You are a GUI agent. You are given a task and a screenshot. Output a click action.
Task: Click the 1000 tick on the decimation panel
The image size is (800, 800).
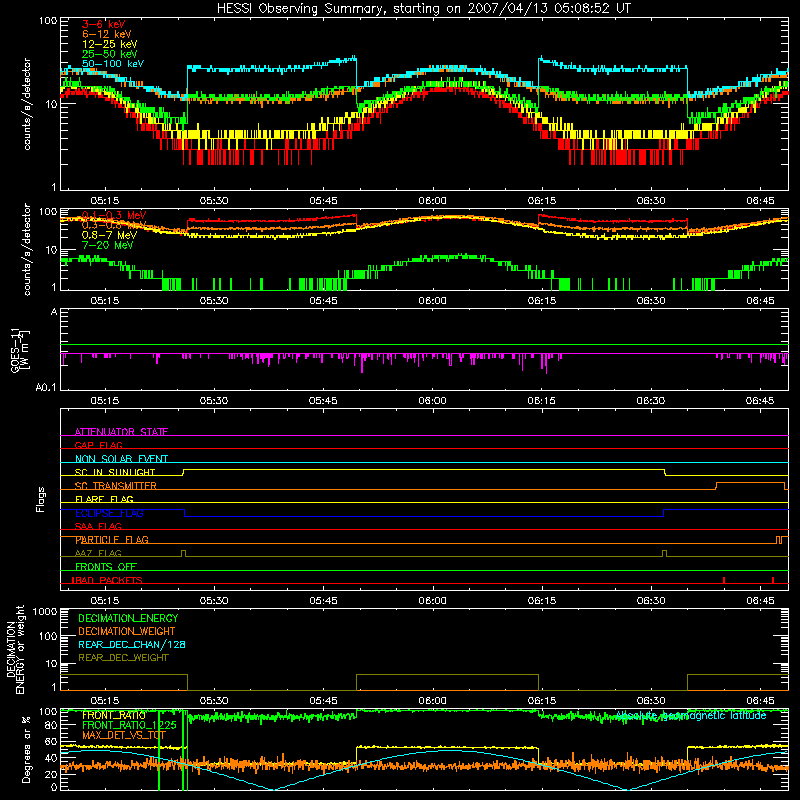[45, 611]
